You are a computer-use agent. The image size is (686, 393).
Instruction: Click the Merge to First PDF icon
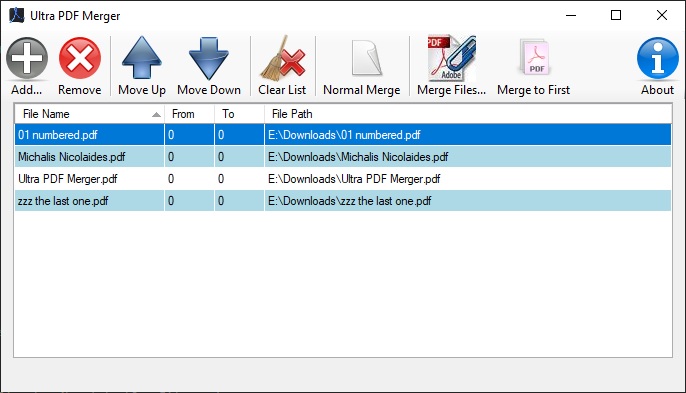tap(534, 57)
